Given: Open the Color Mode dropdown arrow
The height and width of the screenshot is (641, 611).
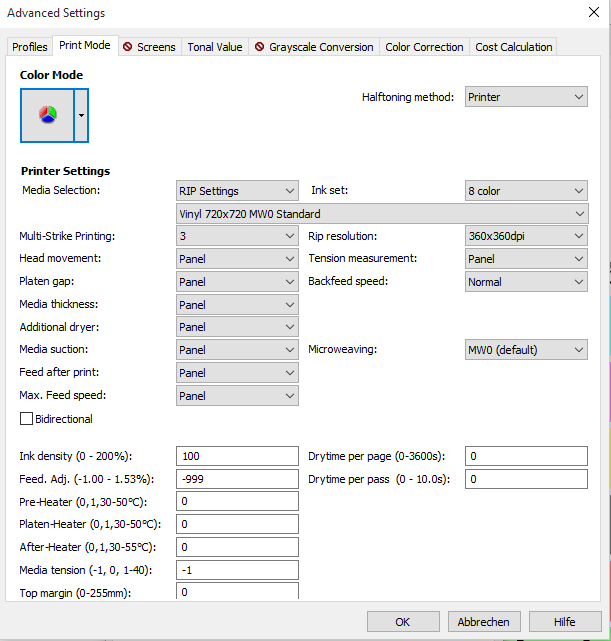Looking at the screenshot, I should click(82, 114).
